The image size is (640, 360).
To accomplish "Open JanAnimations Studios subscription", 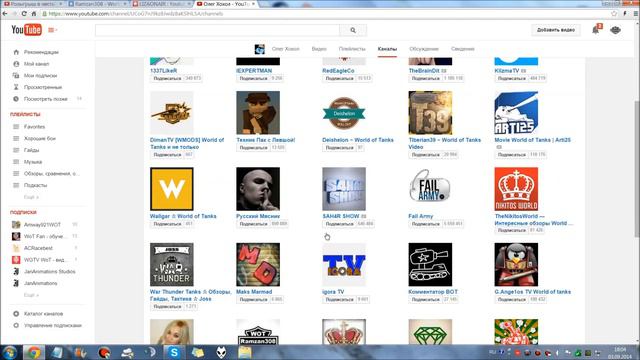I will pyautogui.click(x=49, y=271).
